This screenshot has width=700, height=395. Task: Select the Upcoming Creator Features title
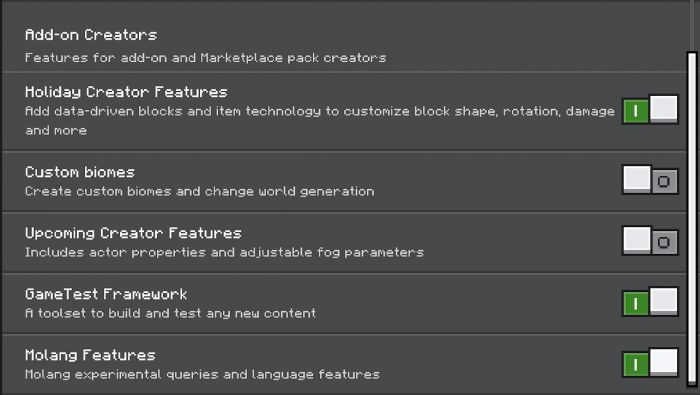pos(133,233)
